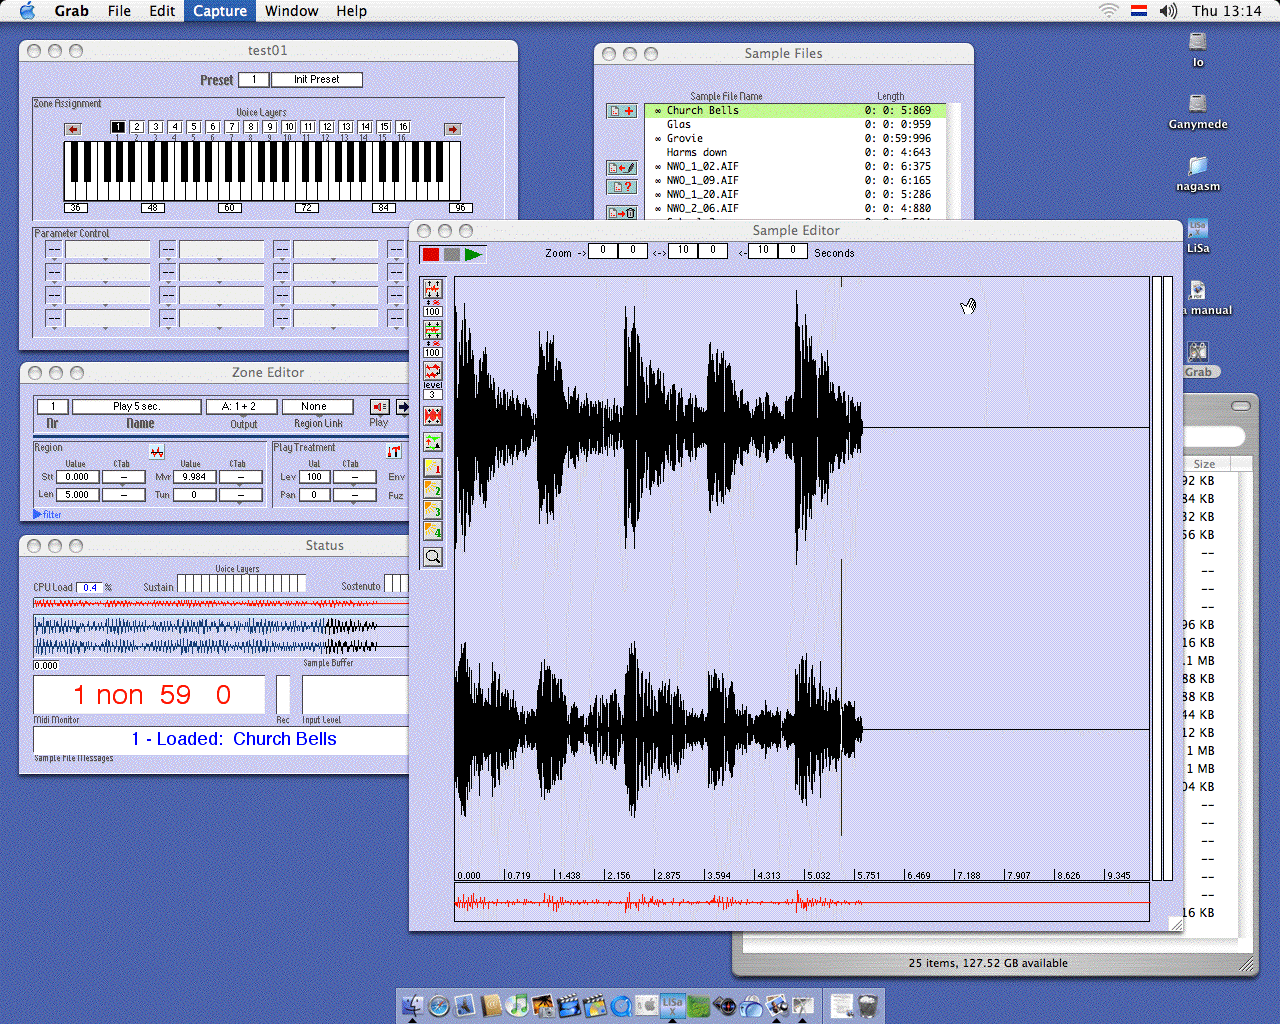Viewport: 1280px width, 1024px height.
Task: Click the magnifier zoom tool icon
Action: coord(433,557)
